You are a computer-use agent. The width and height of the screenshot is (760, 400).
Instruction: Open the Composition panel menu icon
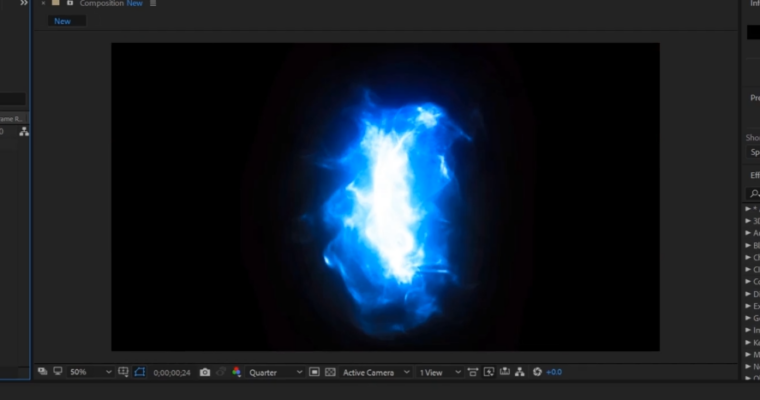(x=153, y=3)
